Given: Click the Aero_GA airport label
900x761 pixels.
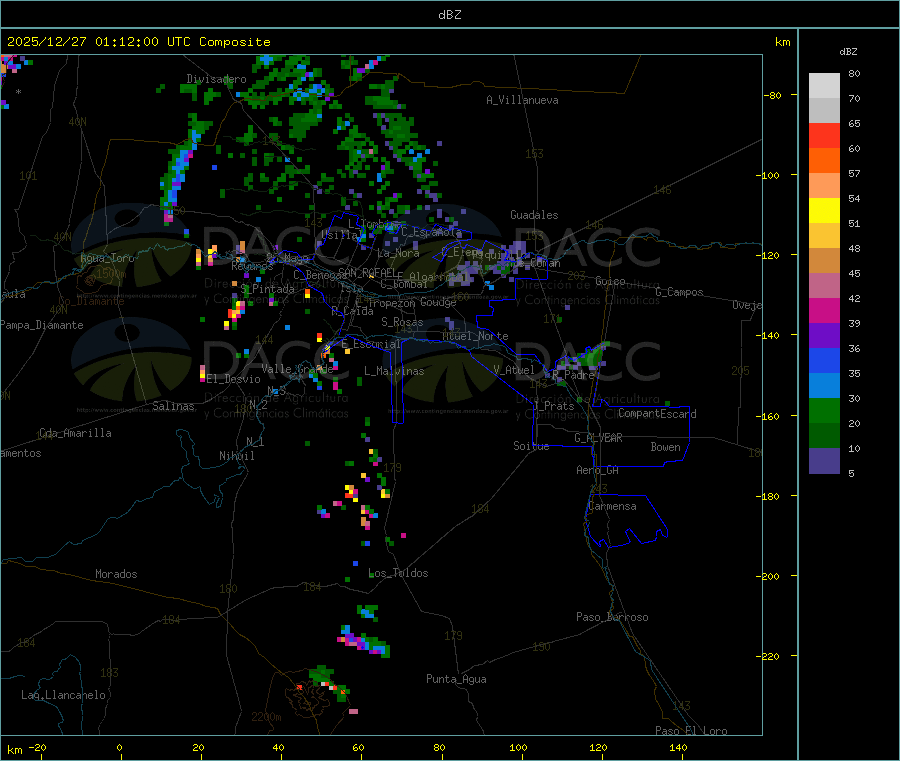Looking at the screenshot, I should coord(598,470).
